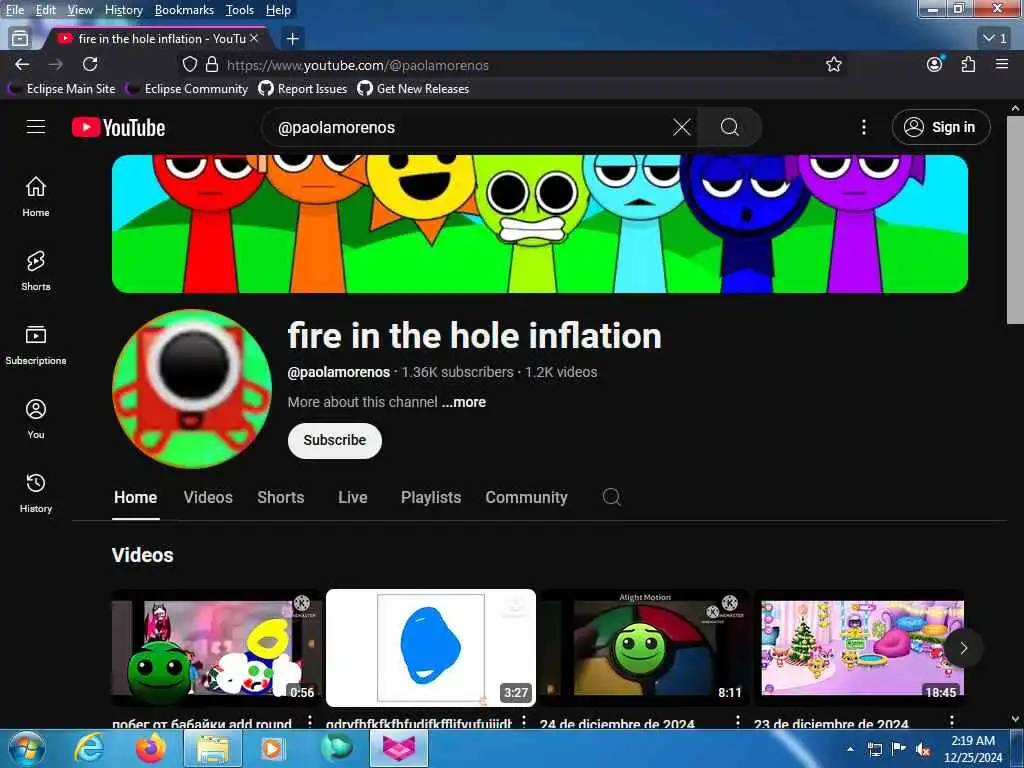Click the muted volume tray icon

point(923,750)
